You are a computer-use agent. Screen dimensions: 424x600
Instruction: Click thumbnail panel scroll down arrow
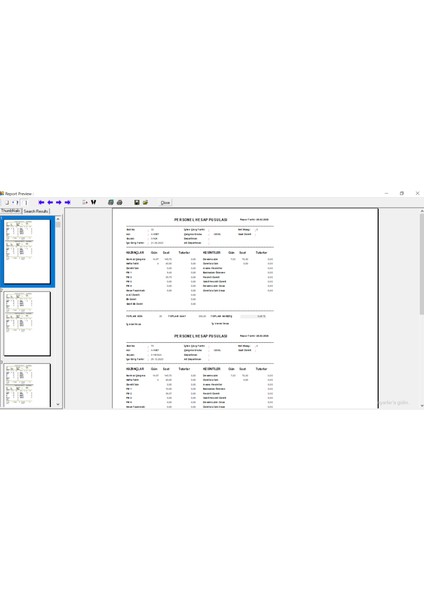[x=58, y=404]
